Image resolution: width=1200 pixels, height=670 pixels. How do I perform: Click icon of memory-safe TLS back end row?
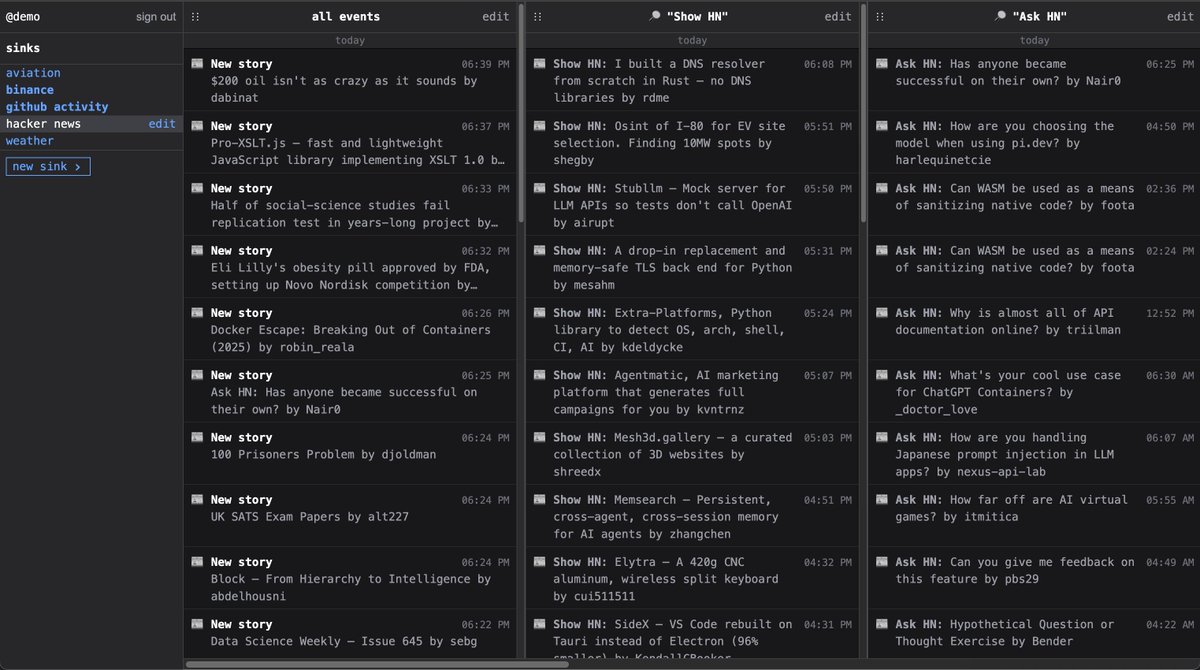540,251
